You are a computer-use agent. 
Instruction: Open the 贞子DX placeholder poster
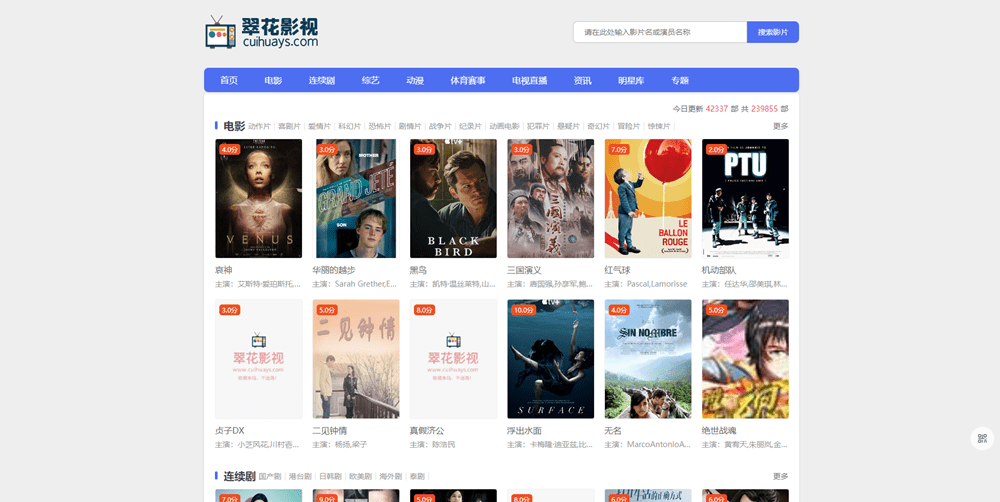point(258,359)
